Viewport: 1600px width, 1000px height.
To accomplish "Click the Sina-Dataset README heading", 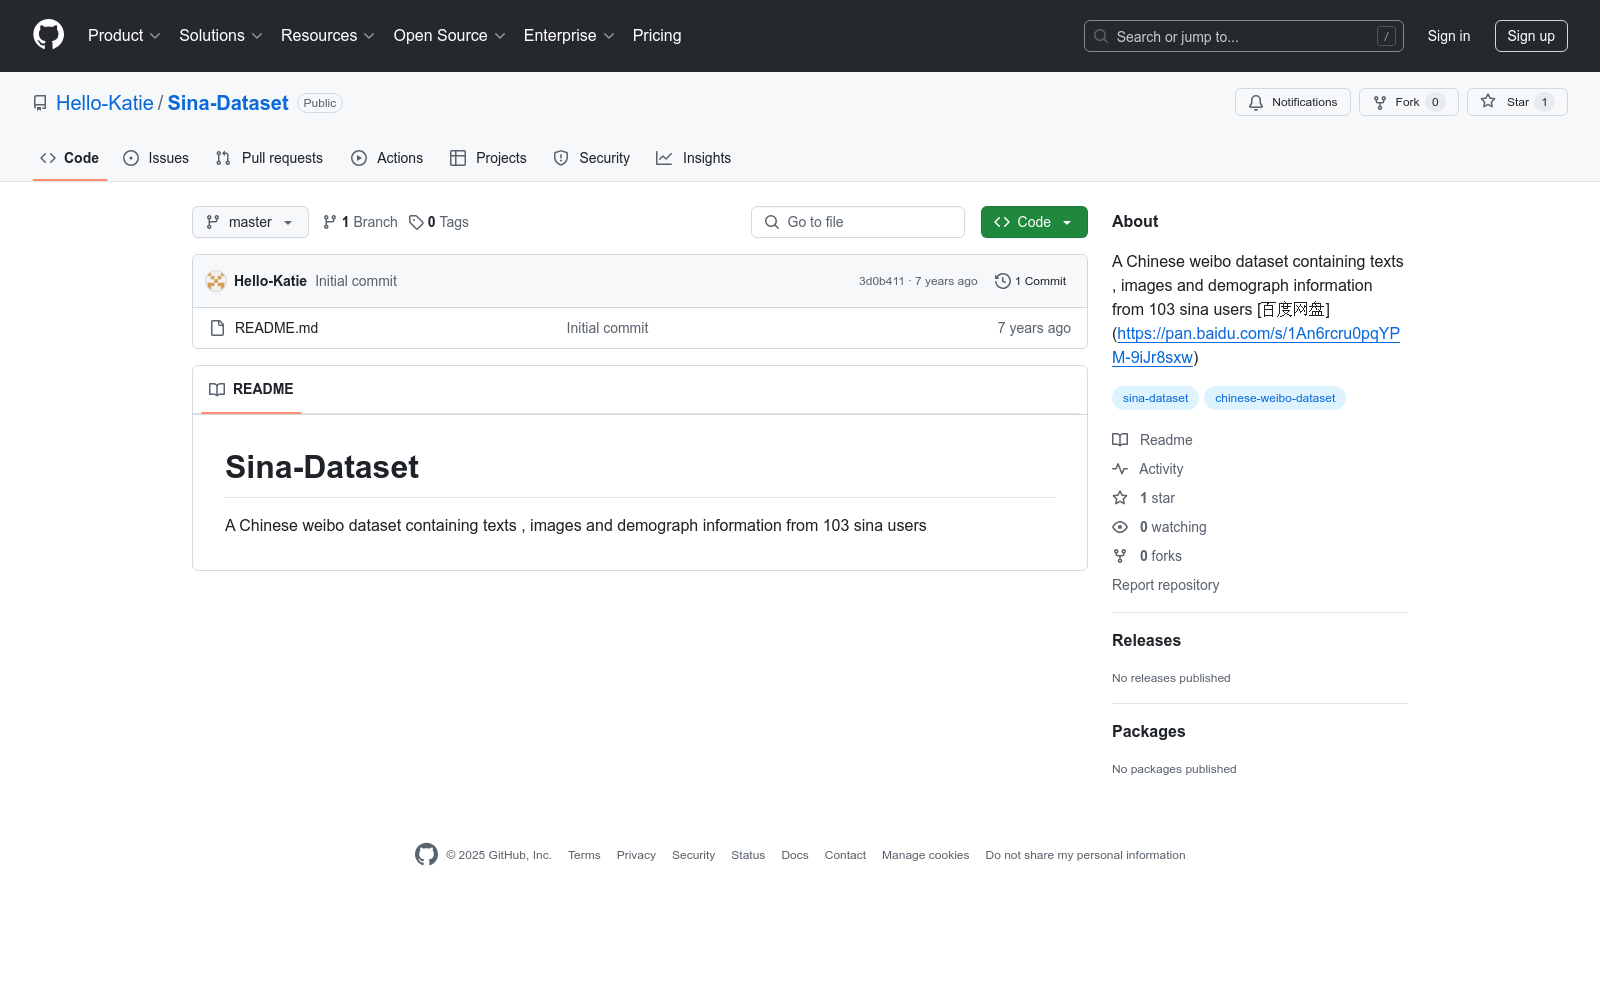I will (321, 467).
